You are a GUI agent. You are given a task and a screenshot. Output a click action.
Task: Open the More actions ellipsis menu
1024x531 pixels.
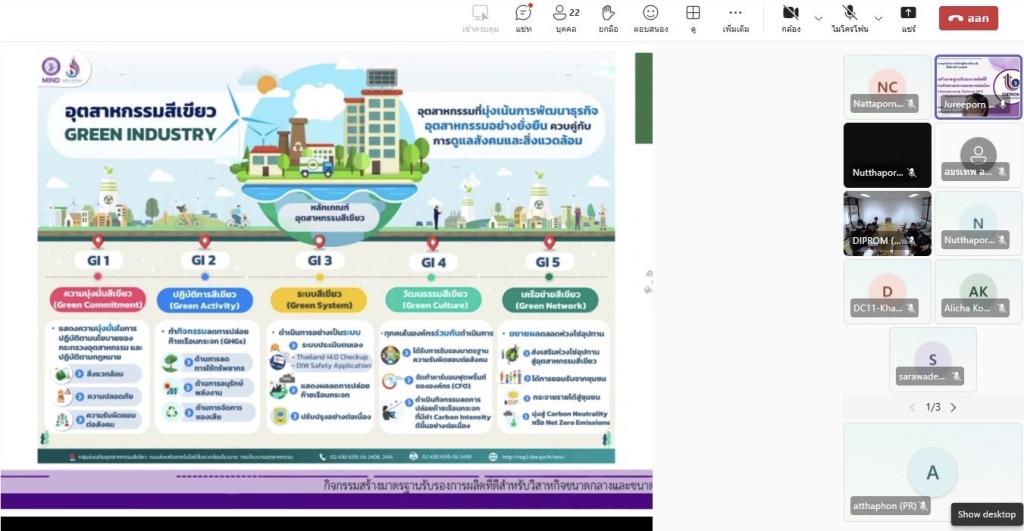coord(736,18)
